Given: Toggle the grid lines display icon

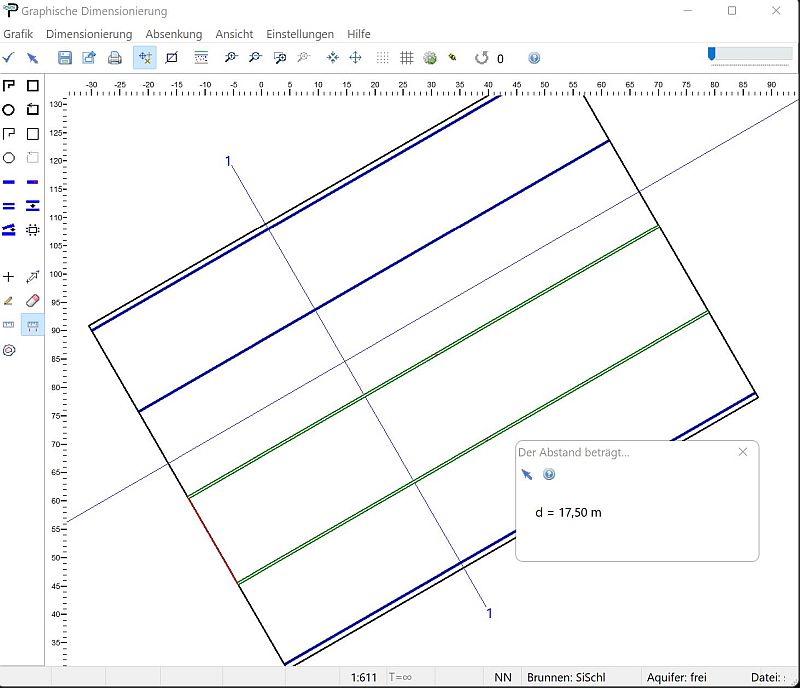Looking at the screenshot, I should click(407, 58).
